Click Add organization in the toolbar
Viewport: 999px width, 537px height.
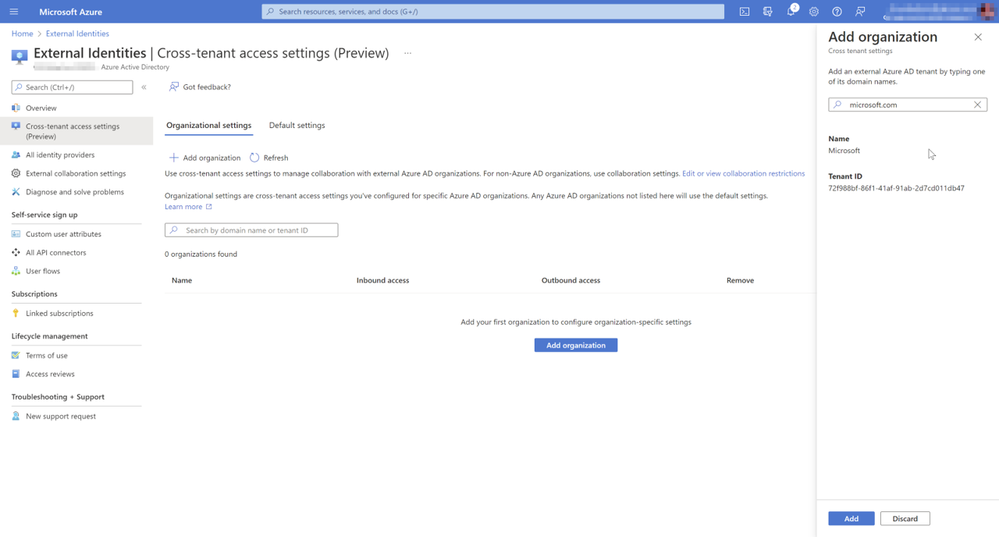[x=205, y=157]
